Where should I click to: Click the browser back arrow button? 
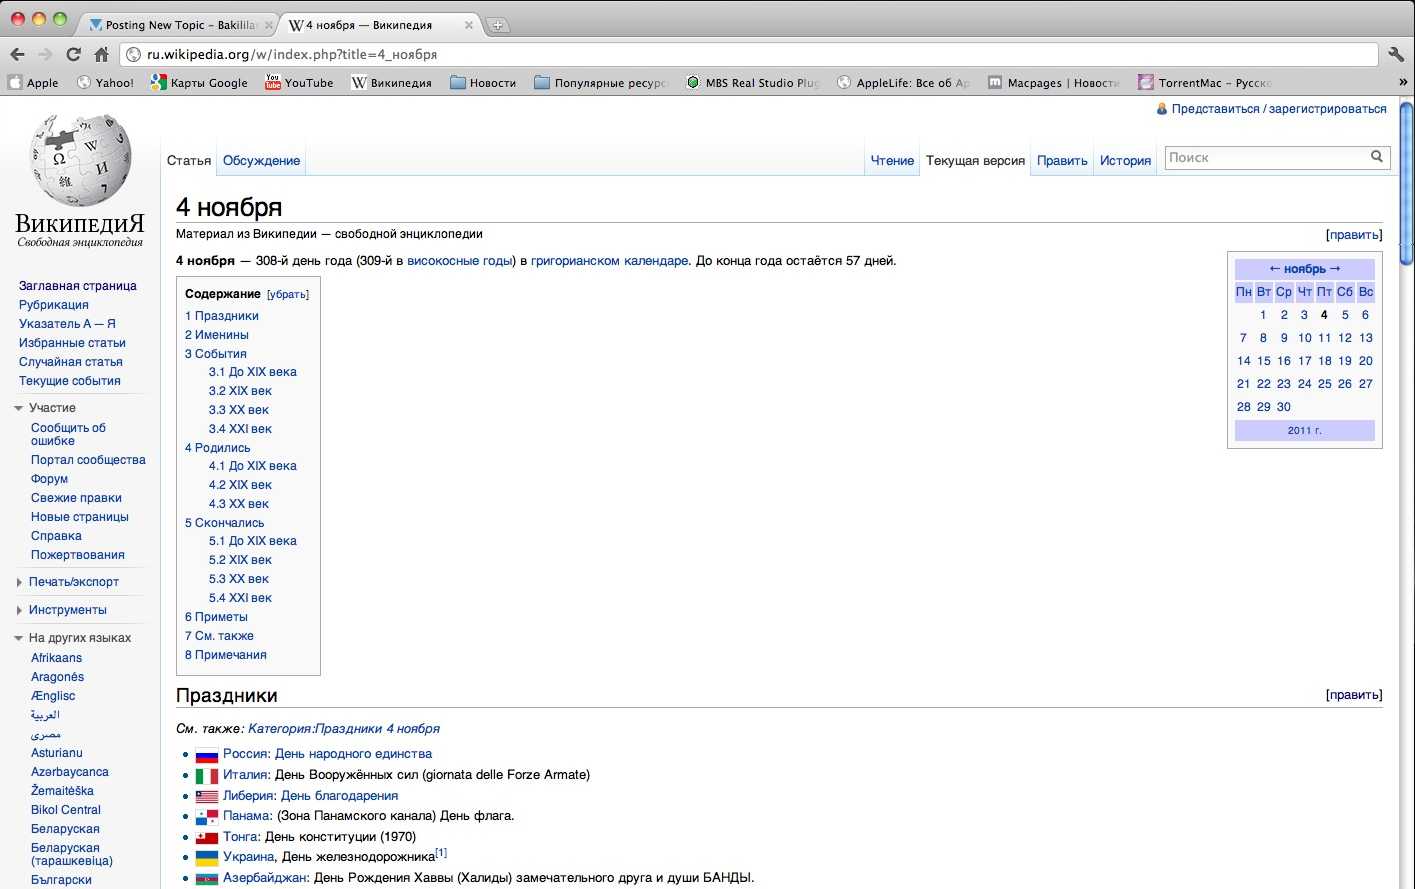(17, 55)
